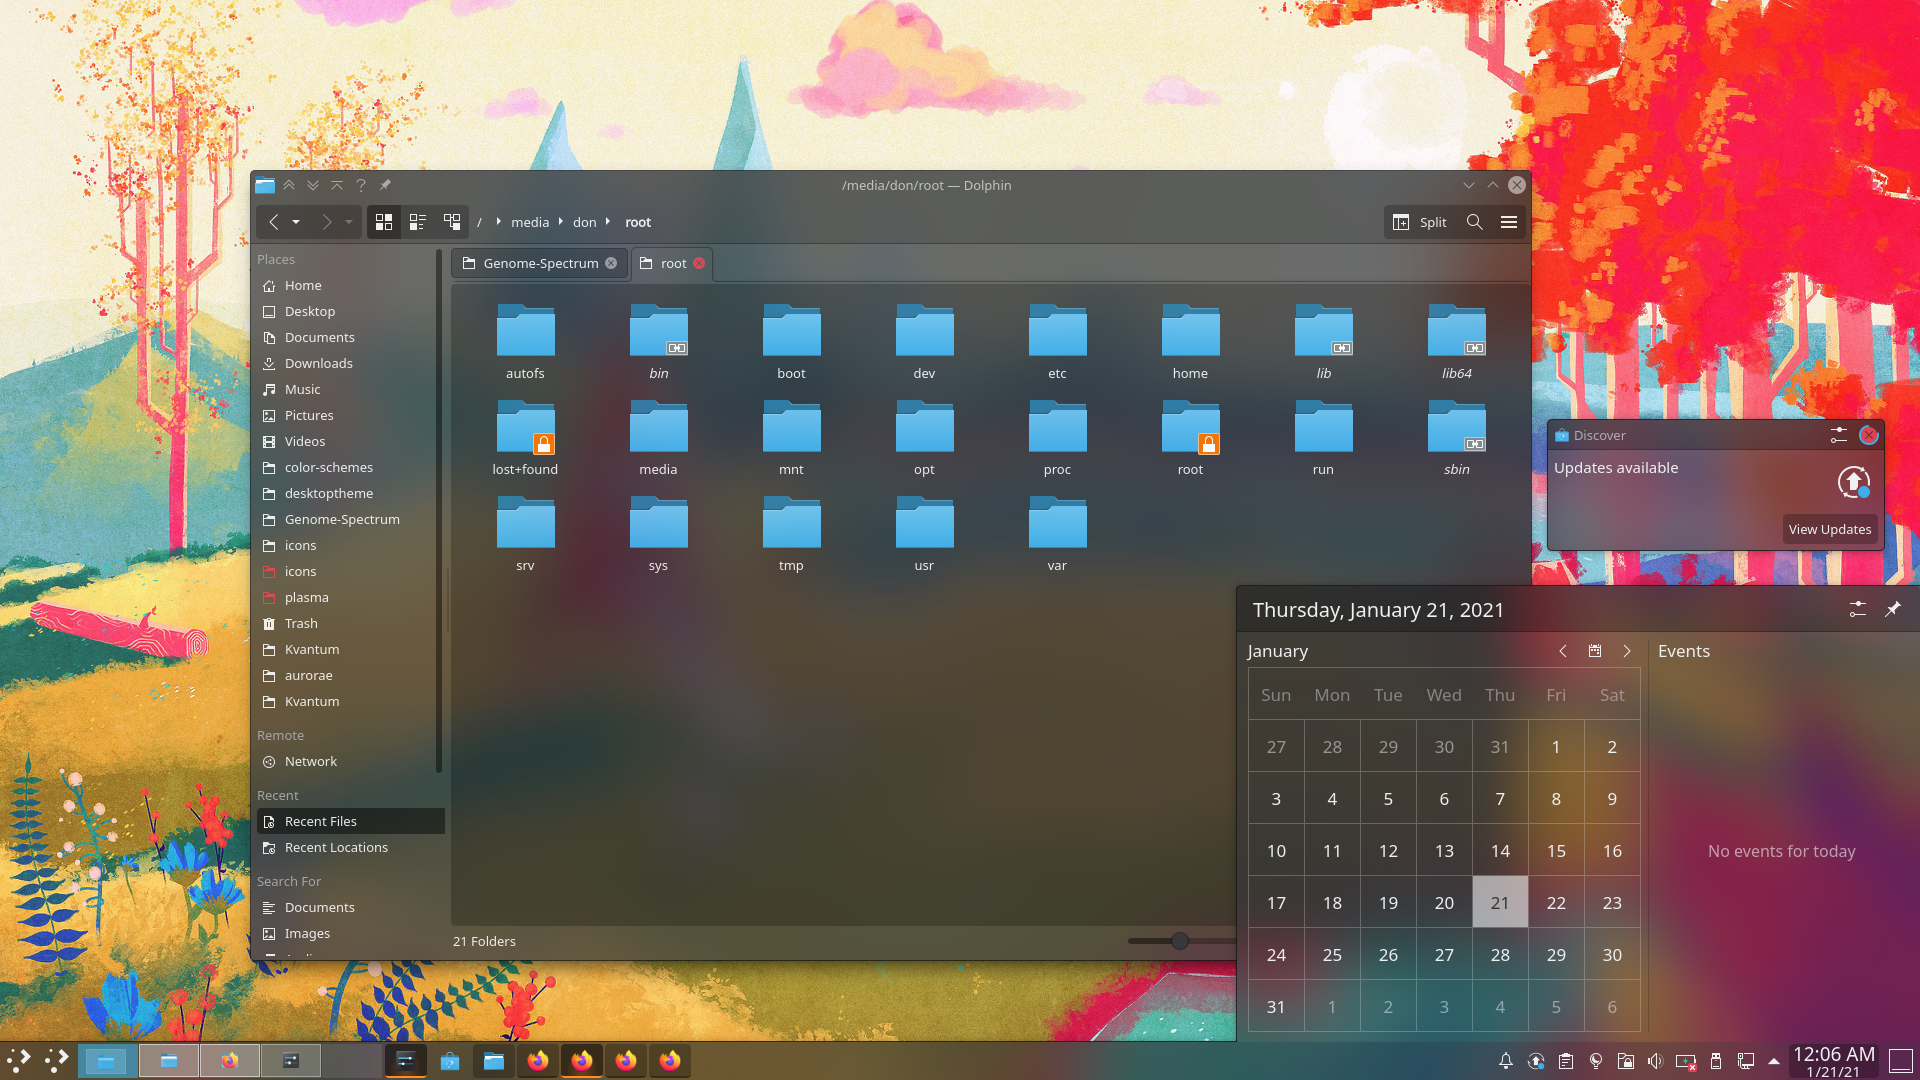Open Network under Remote
The image size is (1920, 1080).
[x=346, y=761]
